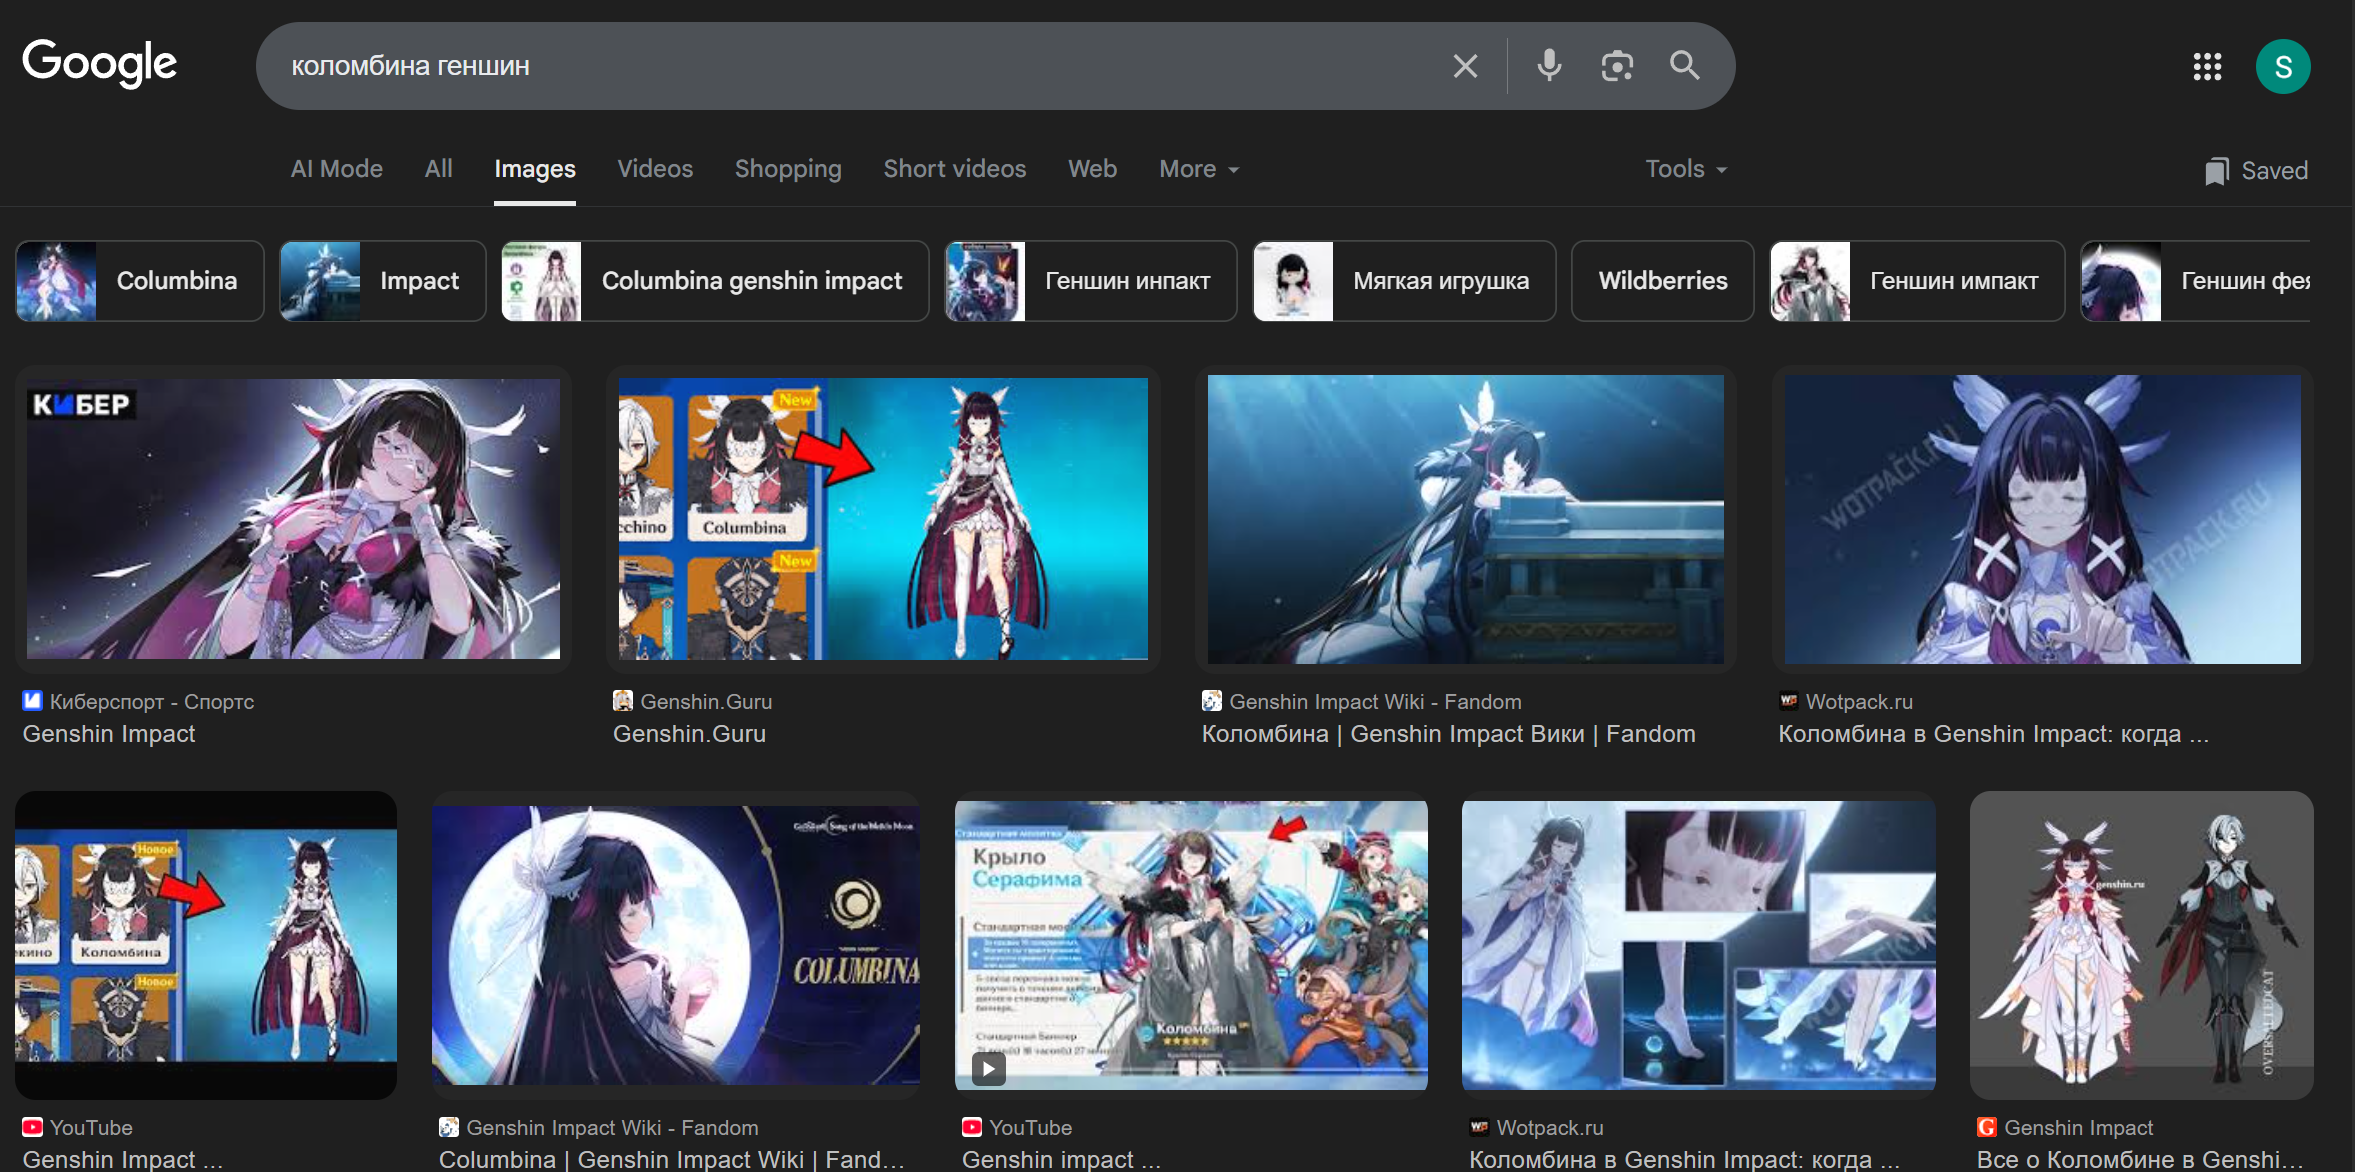
Task: Open the Киберспорт Columbina image result
Action: tap(293, 518)
